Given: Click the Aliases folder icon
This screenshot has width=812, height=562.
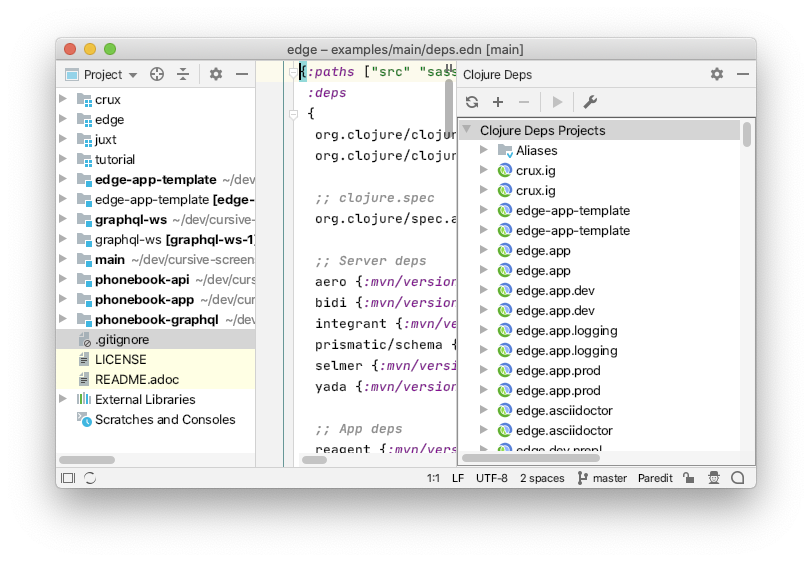Looking at the screenshot, I should pos(505,151).
